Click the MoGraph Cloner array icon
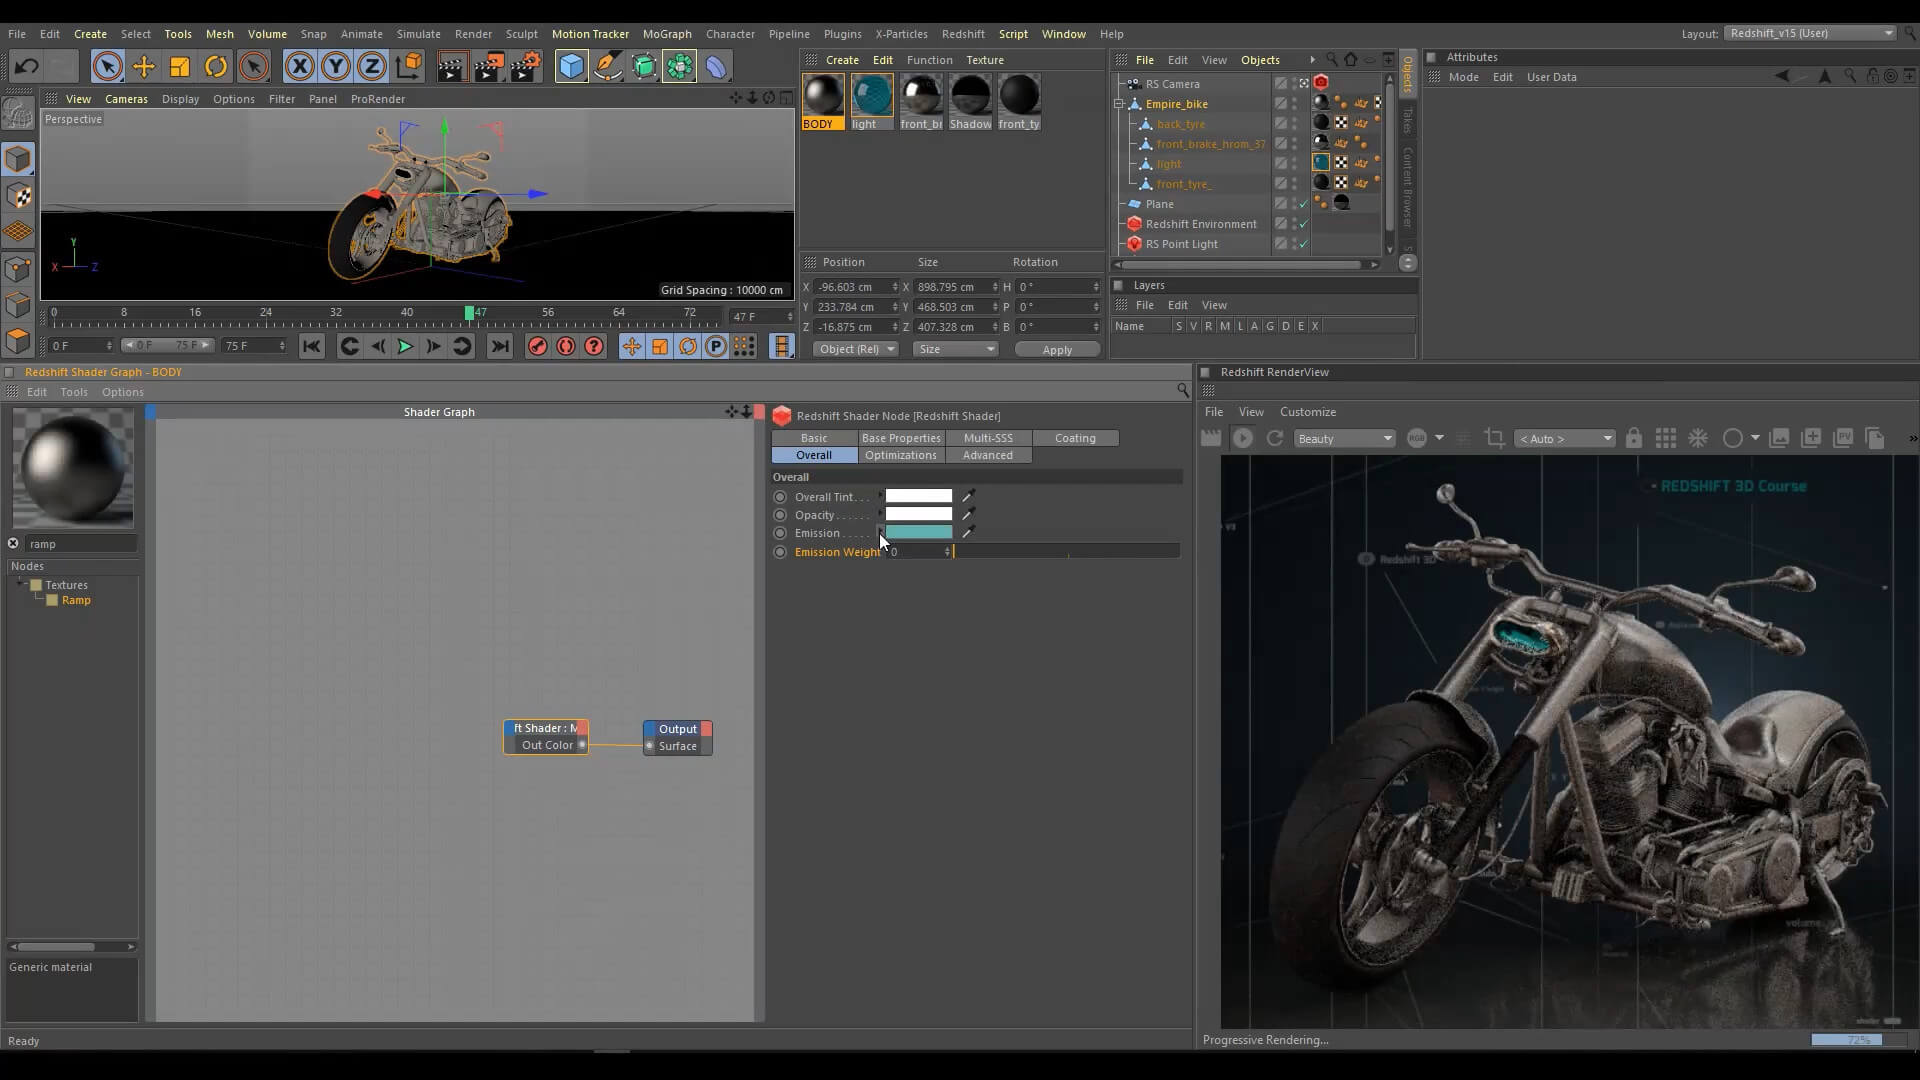The image size is (1920, 1080). (680, 67)
